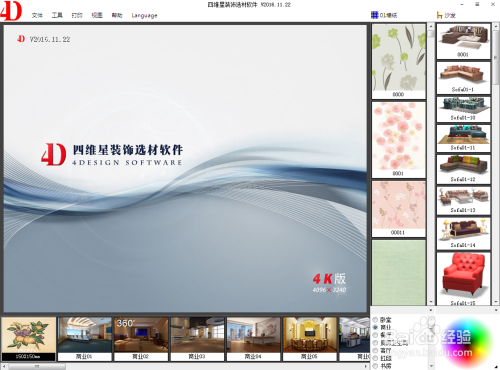Select the plain green textured wallpaper
This screenshot has width=500, height=370.
click(x=399, y=272)
